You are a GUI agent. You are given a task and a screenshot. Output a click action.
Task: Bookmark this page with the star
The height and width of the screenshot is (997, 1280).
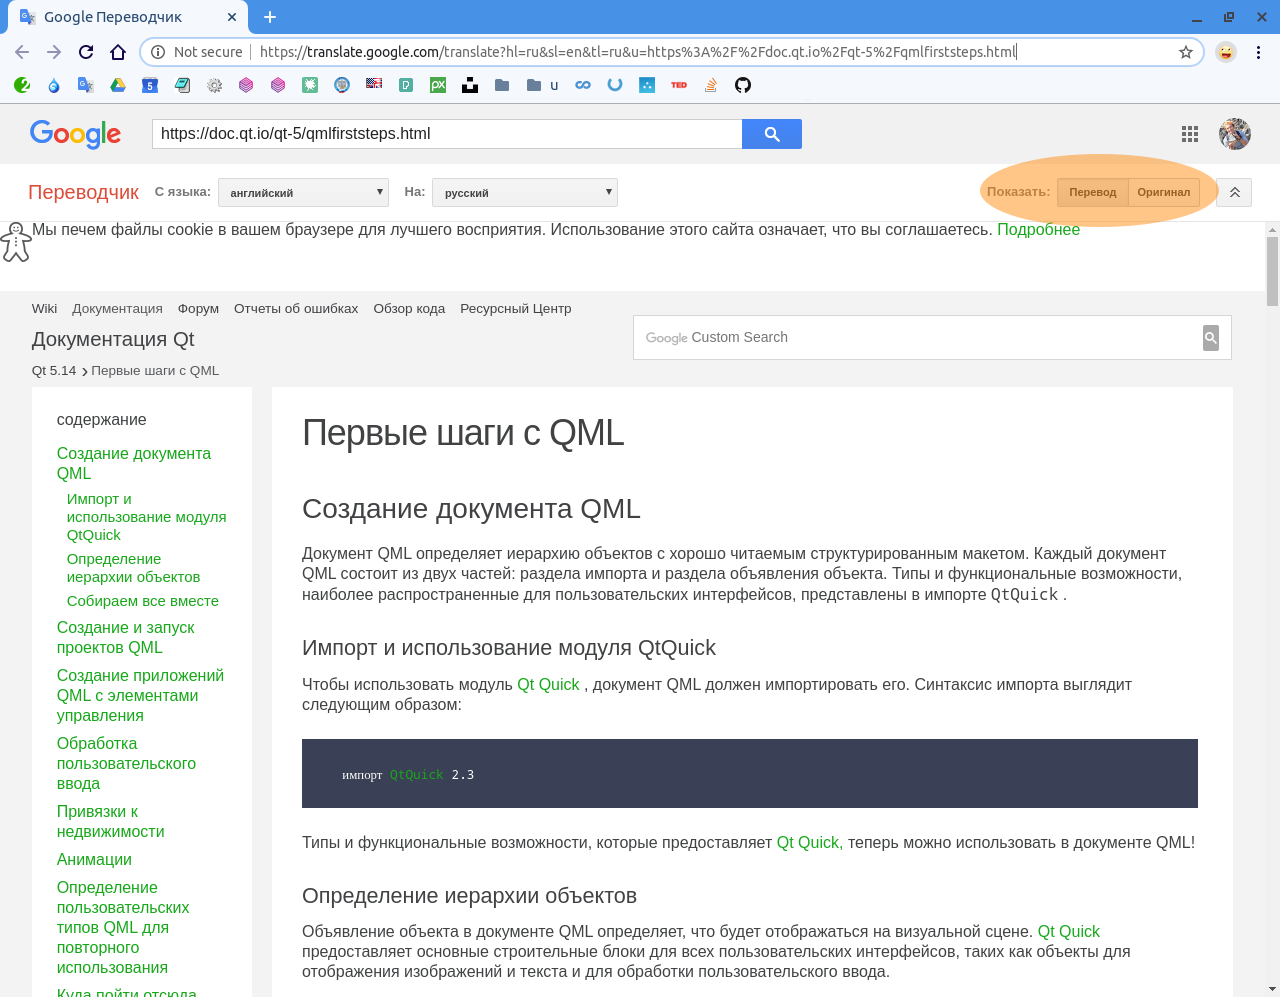tap(1186, 52)
